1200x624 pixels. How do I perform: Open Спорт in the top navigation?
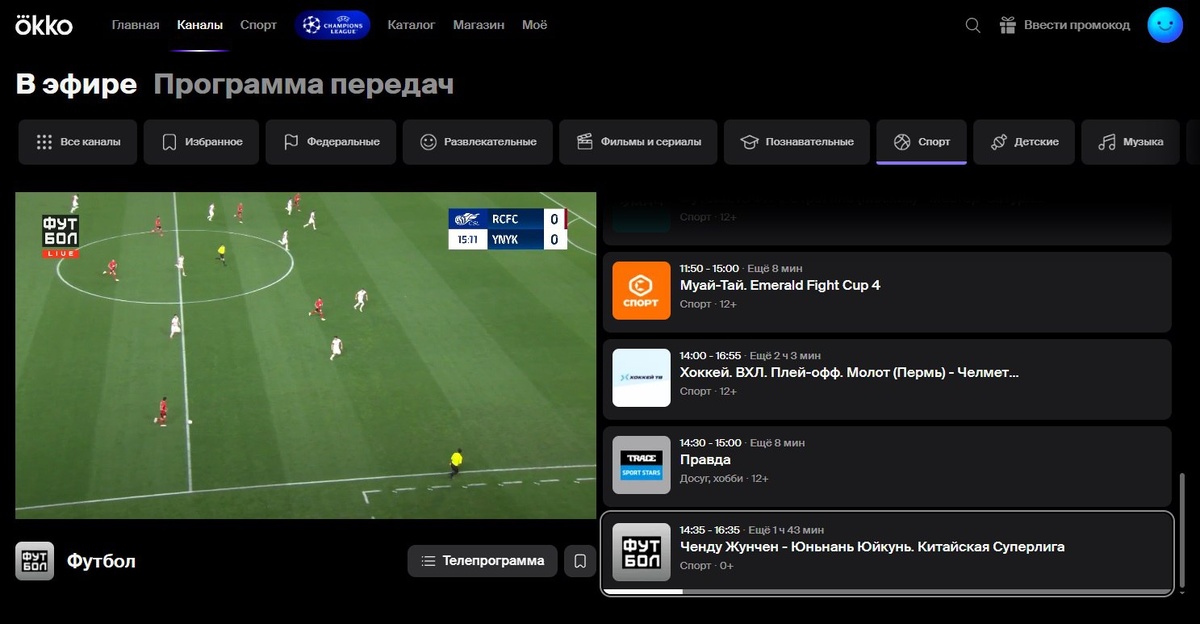point(258,25)
